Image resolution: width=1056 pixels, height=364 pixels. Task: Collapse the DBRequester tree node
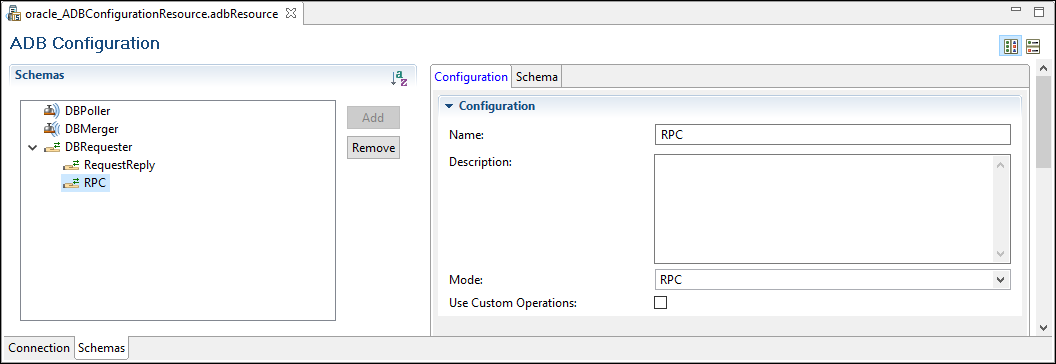pos(32,147)
